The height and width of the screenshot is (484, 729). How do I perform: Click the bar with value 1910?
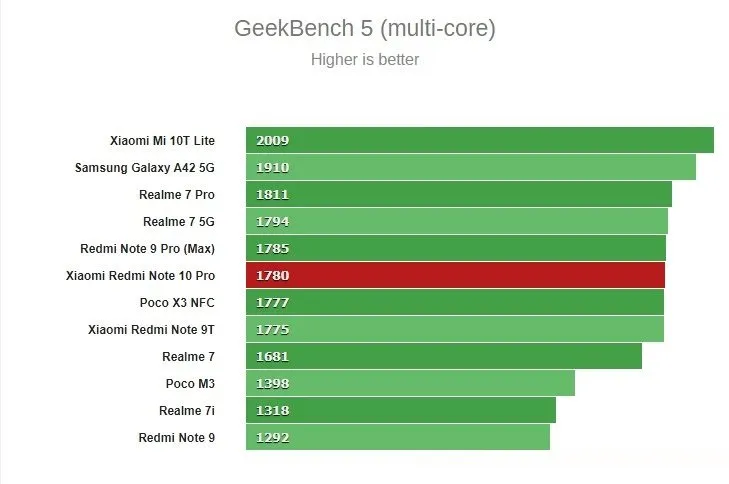coord(470,168)
